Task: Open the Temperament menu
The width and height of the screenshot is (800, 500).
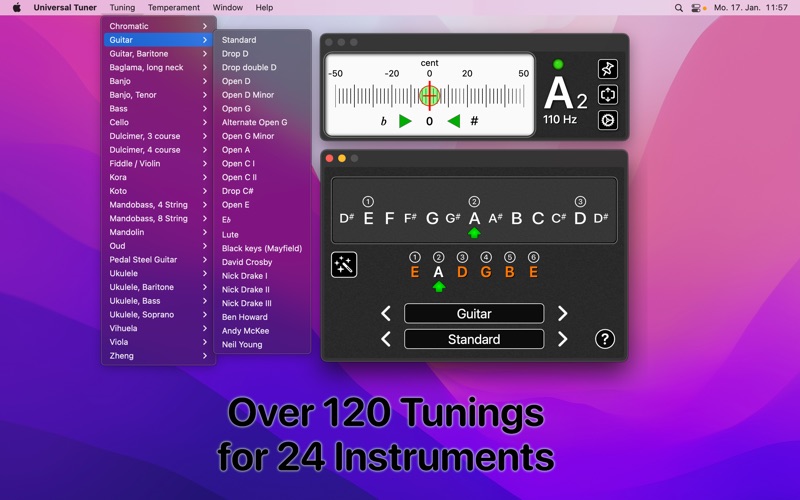Action: tap(174, 8)
